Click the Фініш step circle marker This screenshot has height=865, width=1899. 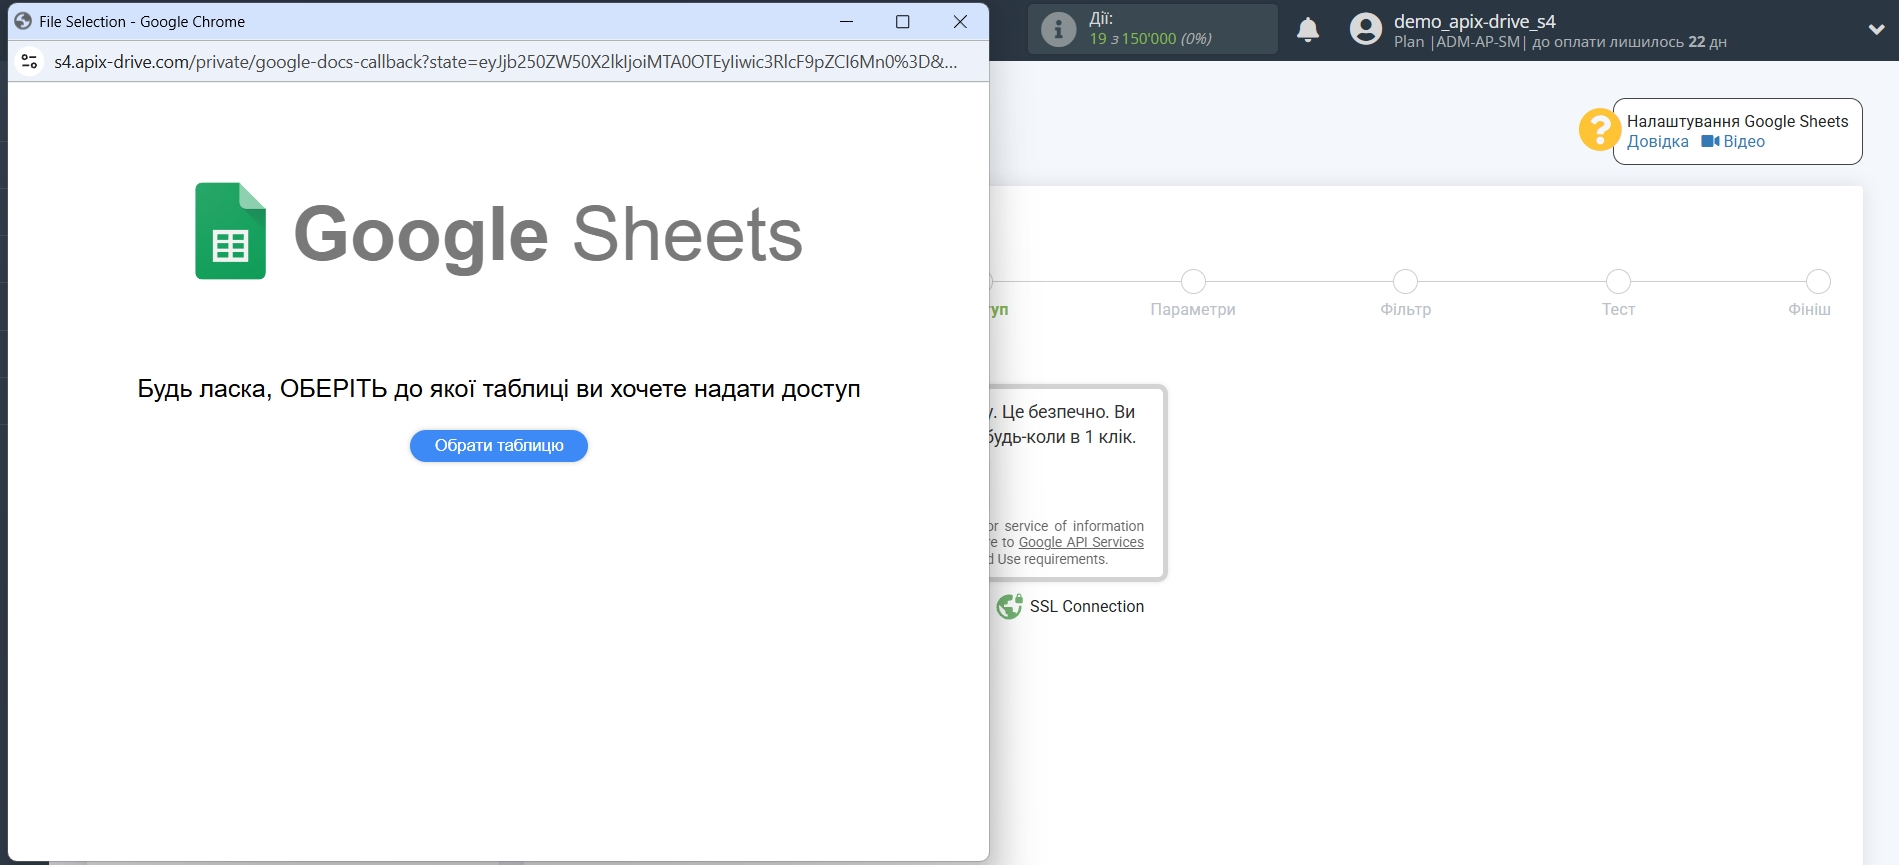[1818, 281]
